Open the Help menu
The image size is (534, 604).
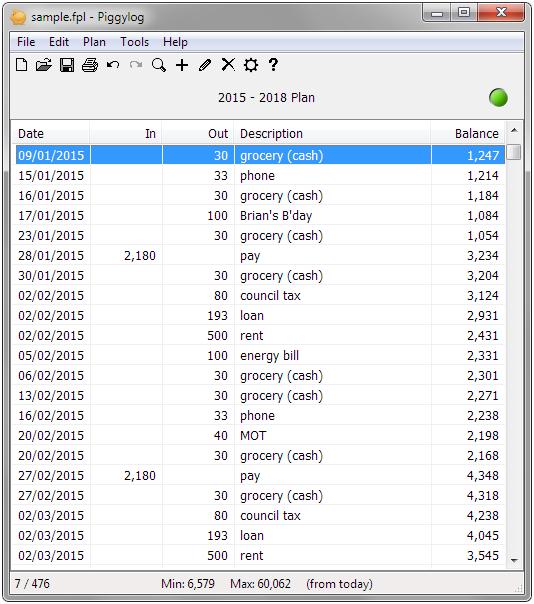click(x=175, y=42)
